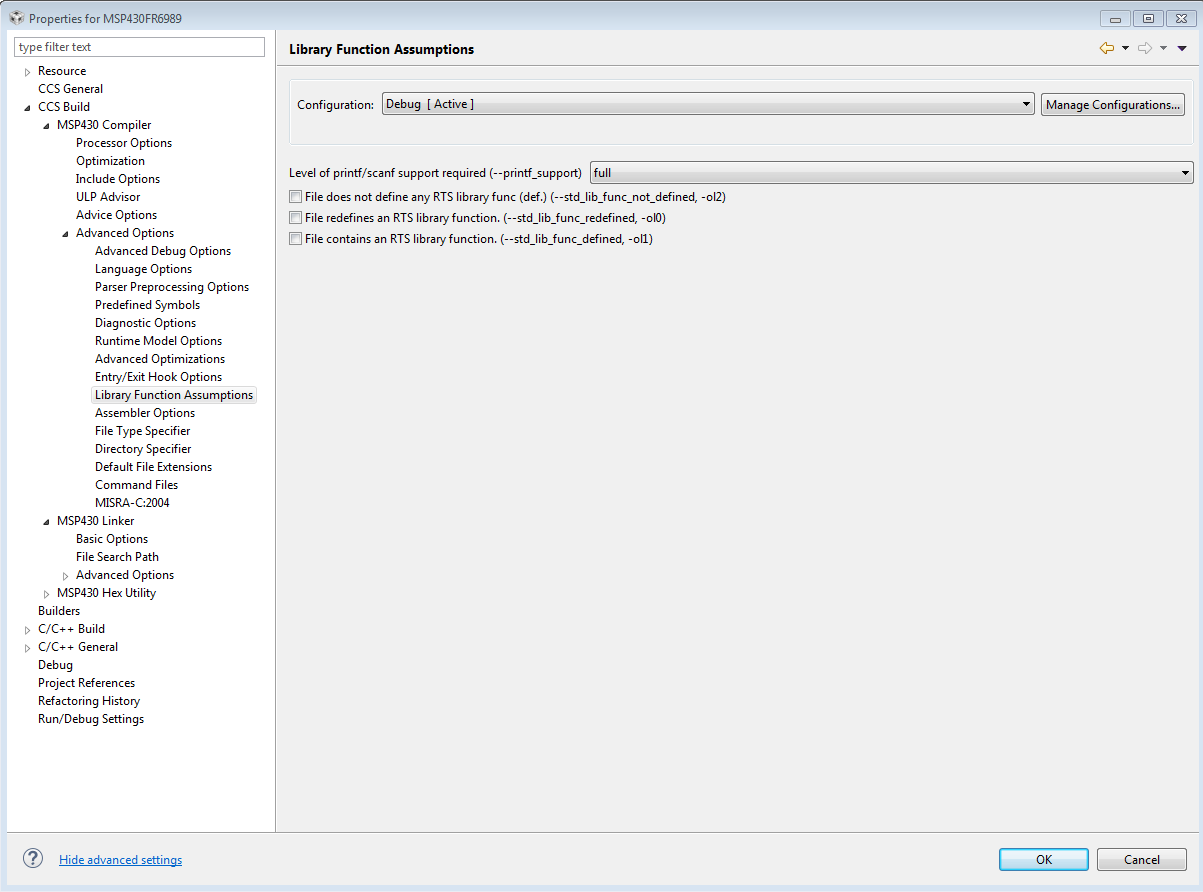Screen dimensions: 1203x892
Task: Click the Properties window title icon
Action: [x=17, y=18]
